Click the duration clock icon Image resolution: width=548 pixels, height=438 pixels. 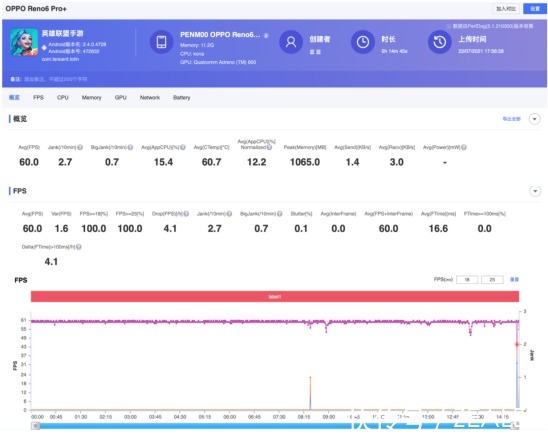(x=363, y=42)
